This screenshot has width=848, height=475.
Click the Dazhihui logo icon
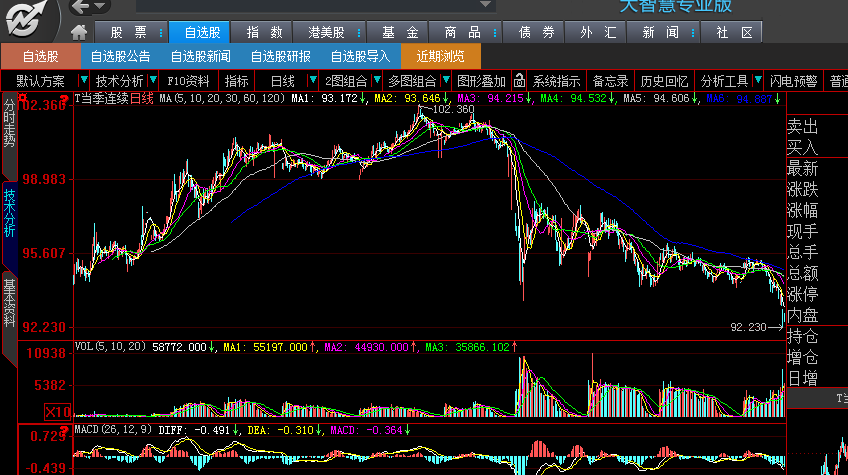point(25,19)
